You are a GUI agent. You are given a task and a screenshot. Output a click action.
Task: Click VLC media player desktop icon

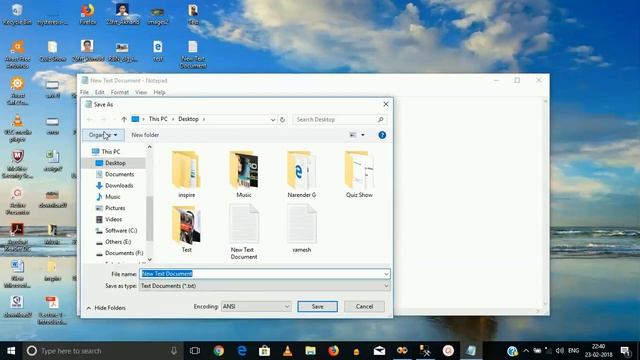(17, 128)
